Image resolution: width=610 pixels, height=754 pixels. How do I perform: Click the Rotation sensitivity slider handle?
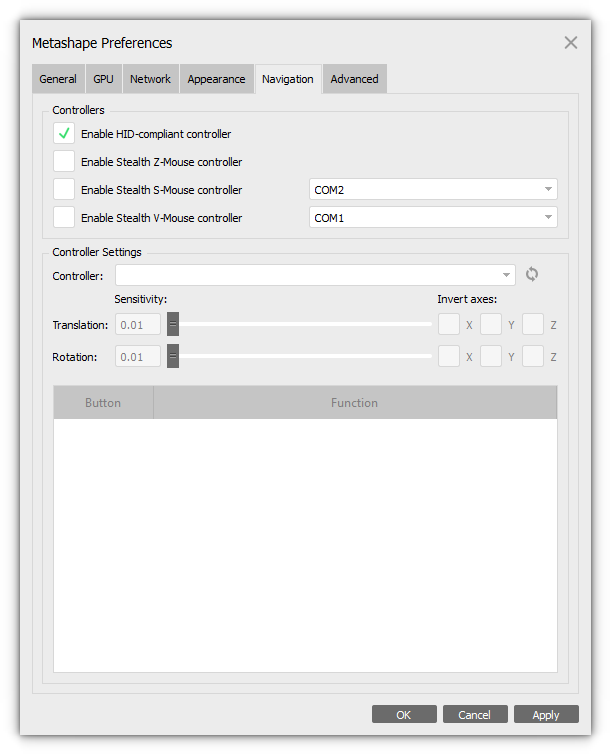tap(173, 356)
